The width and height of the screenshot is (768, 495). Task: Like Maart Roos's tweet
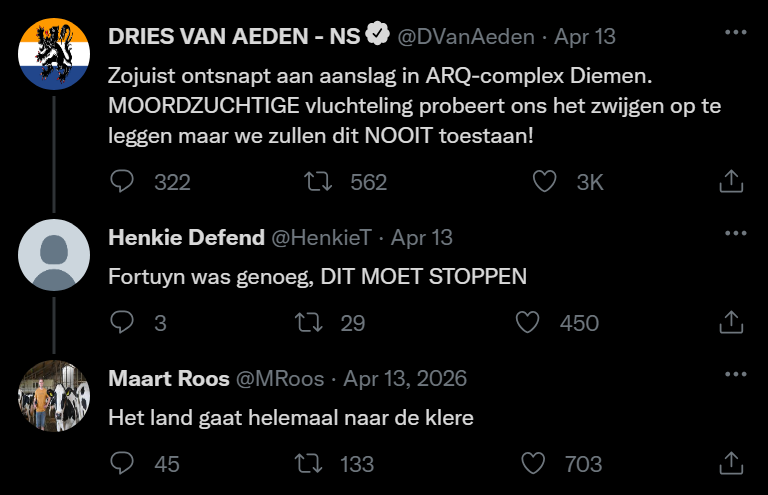point(534,463)
